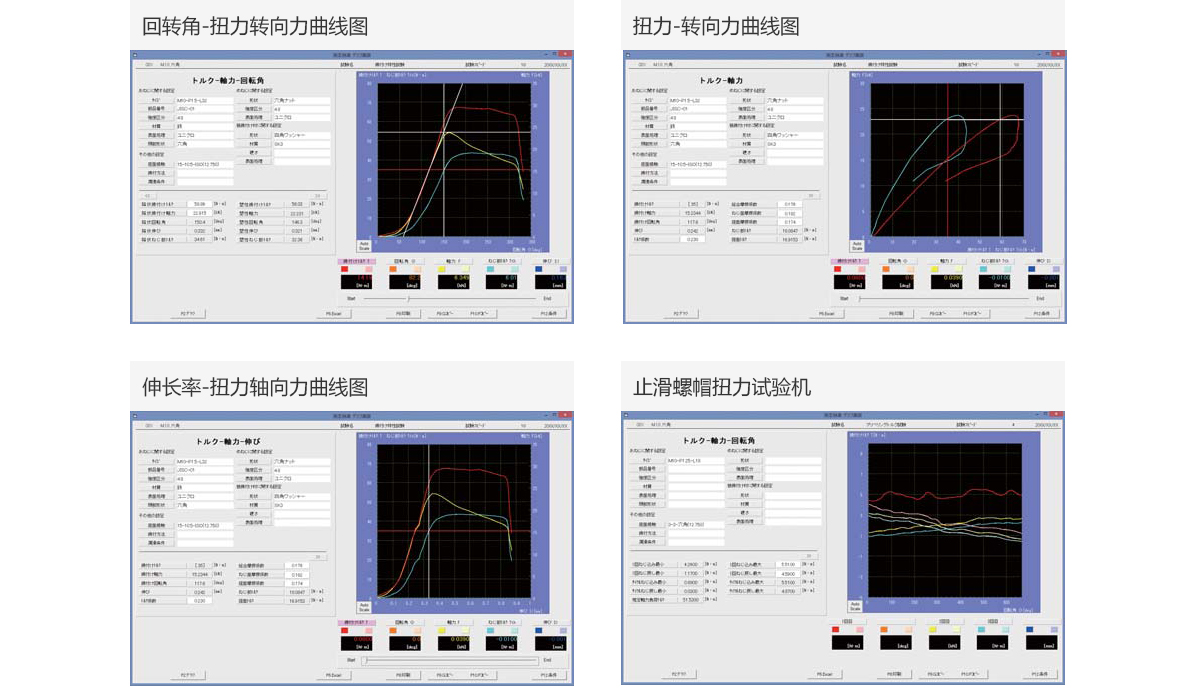
Task: Click the Start–End slider in the 扭力-转向力 window
Action: [x=944, y=299]
